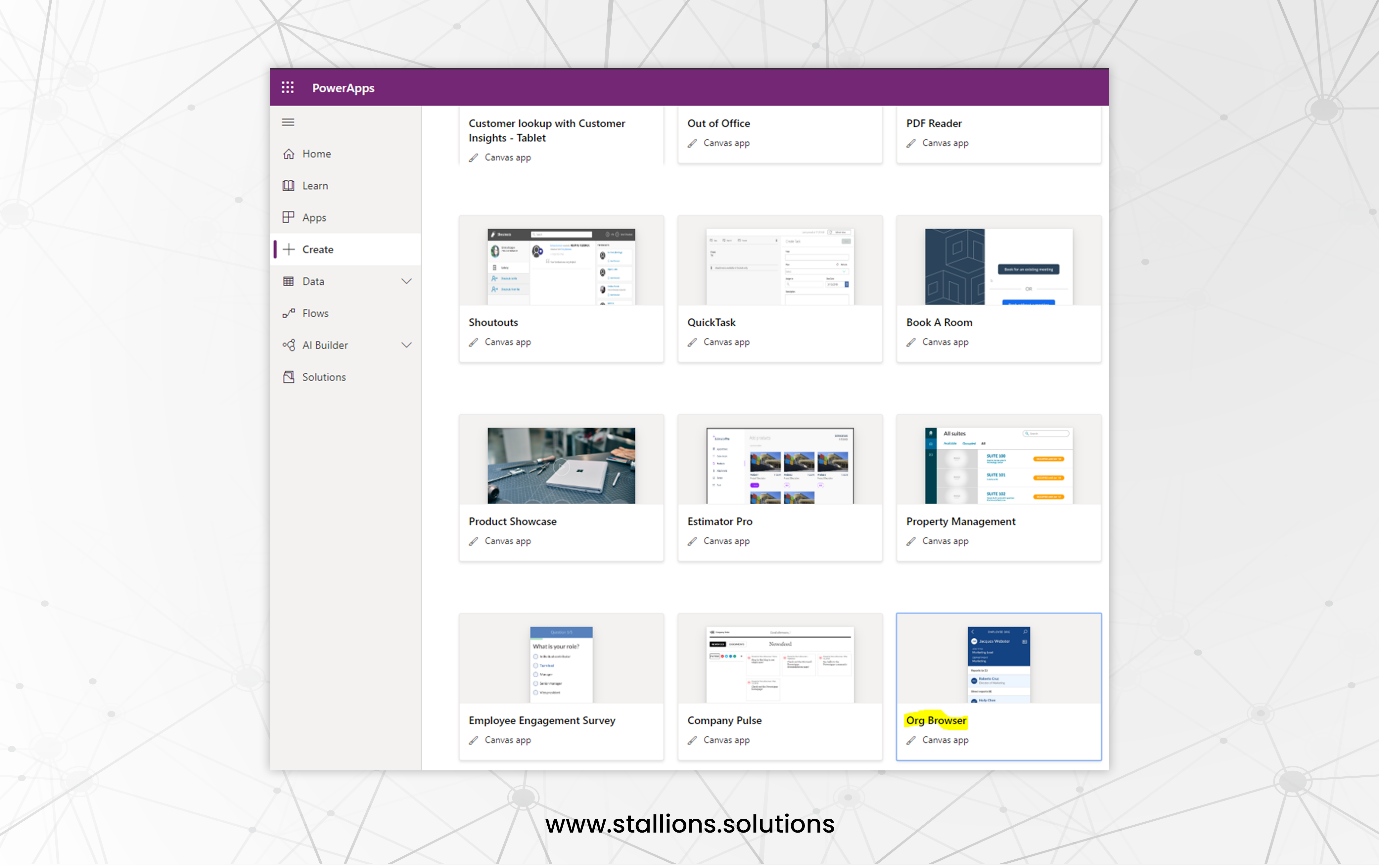Click the Create plus icon
Viewport: 1379px width, 866px height.
click(x=289, y=250)
